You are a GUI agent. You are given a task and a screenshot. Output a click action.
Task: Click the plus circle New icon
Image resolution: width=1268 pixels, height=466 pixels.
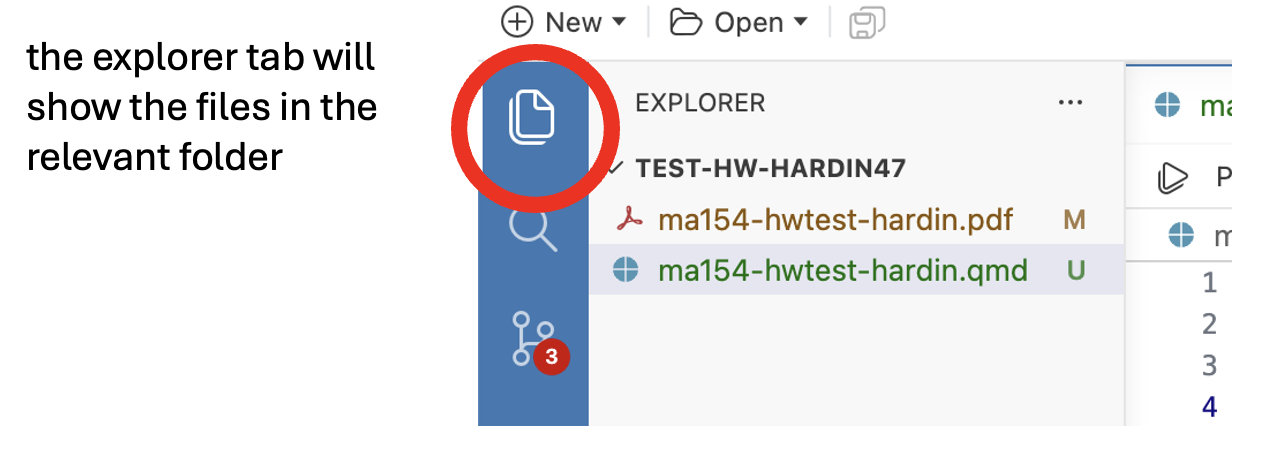pyautogui.click(x=517, y=22)
